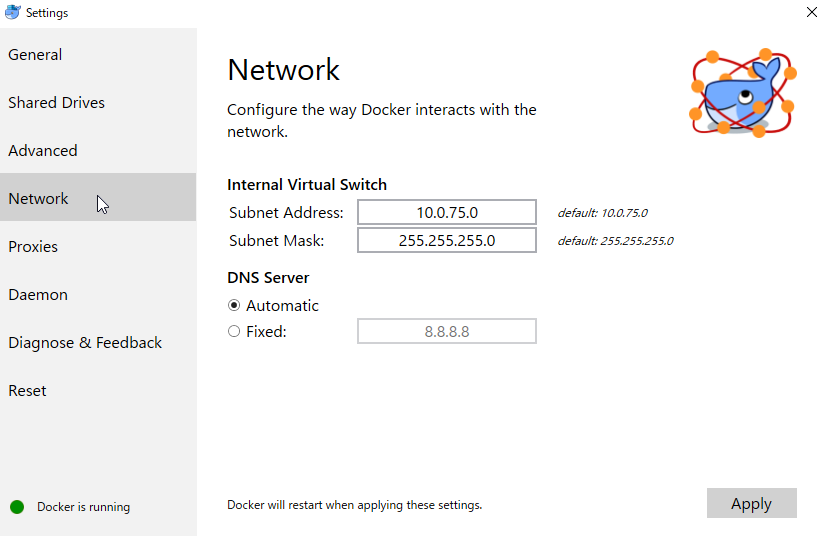825x536 pixels.
Task: Go to the Reset tab
Action: pos(27,391)
